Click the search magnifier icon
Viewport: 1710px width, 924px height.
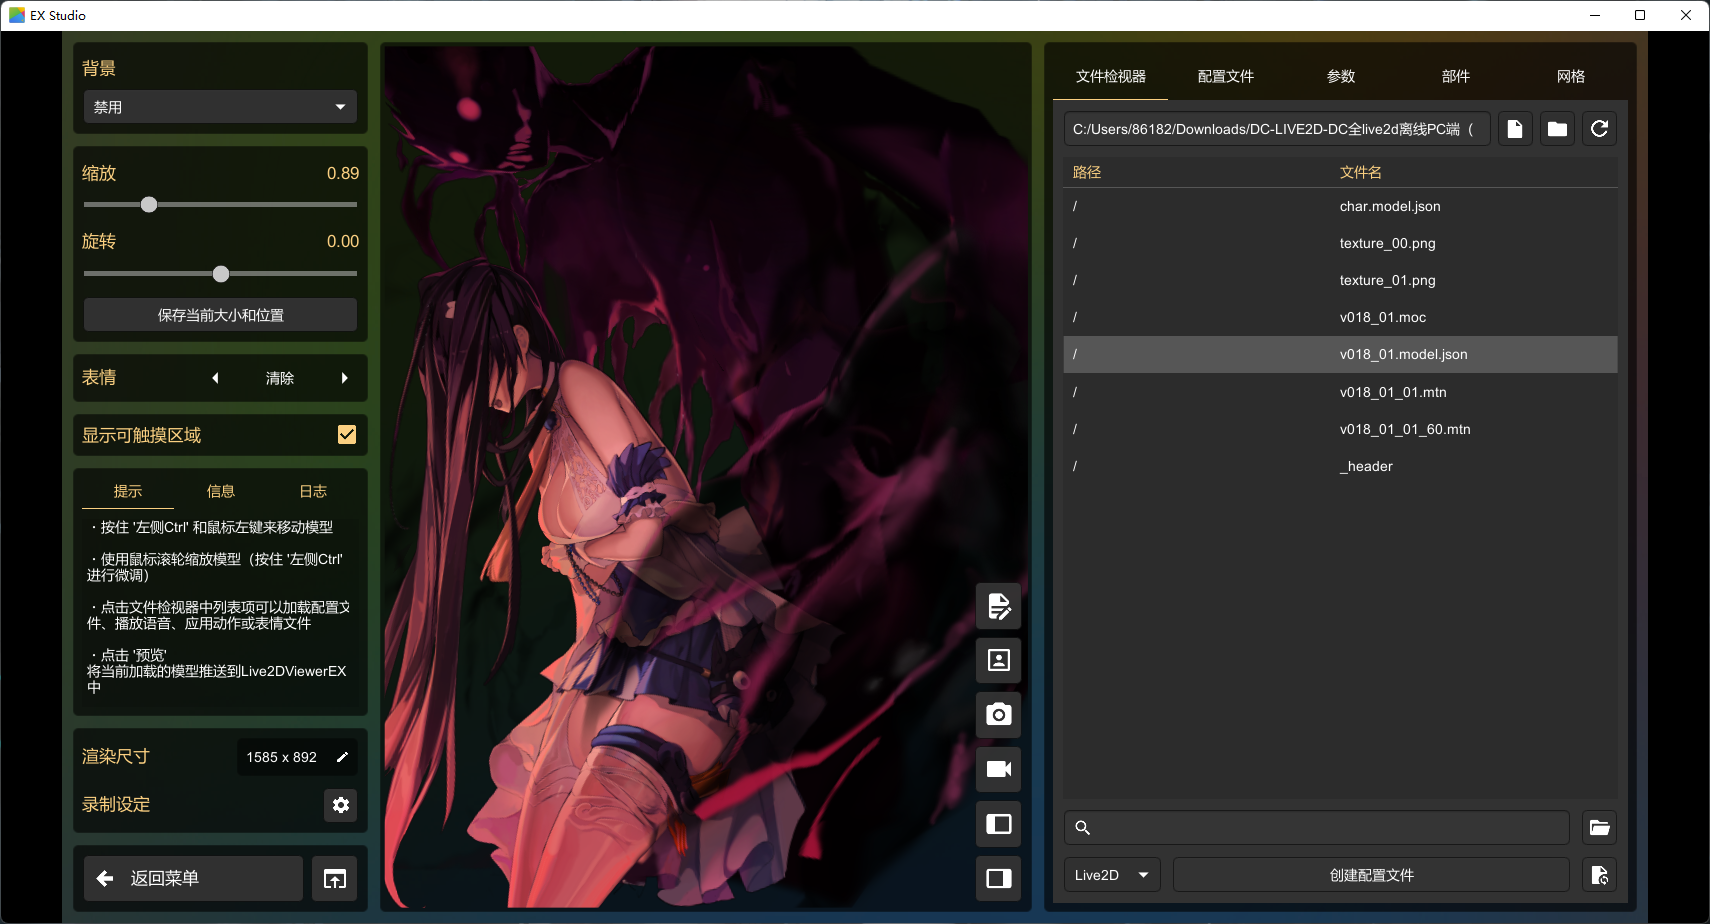[x=1082, y=828]
